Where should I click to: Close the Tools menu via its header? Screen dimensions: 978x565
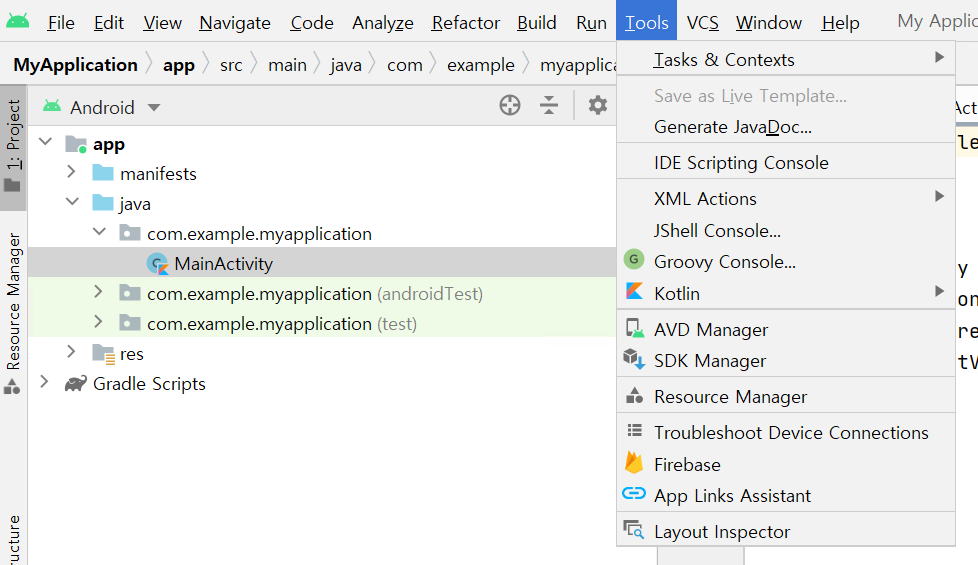647,22
